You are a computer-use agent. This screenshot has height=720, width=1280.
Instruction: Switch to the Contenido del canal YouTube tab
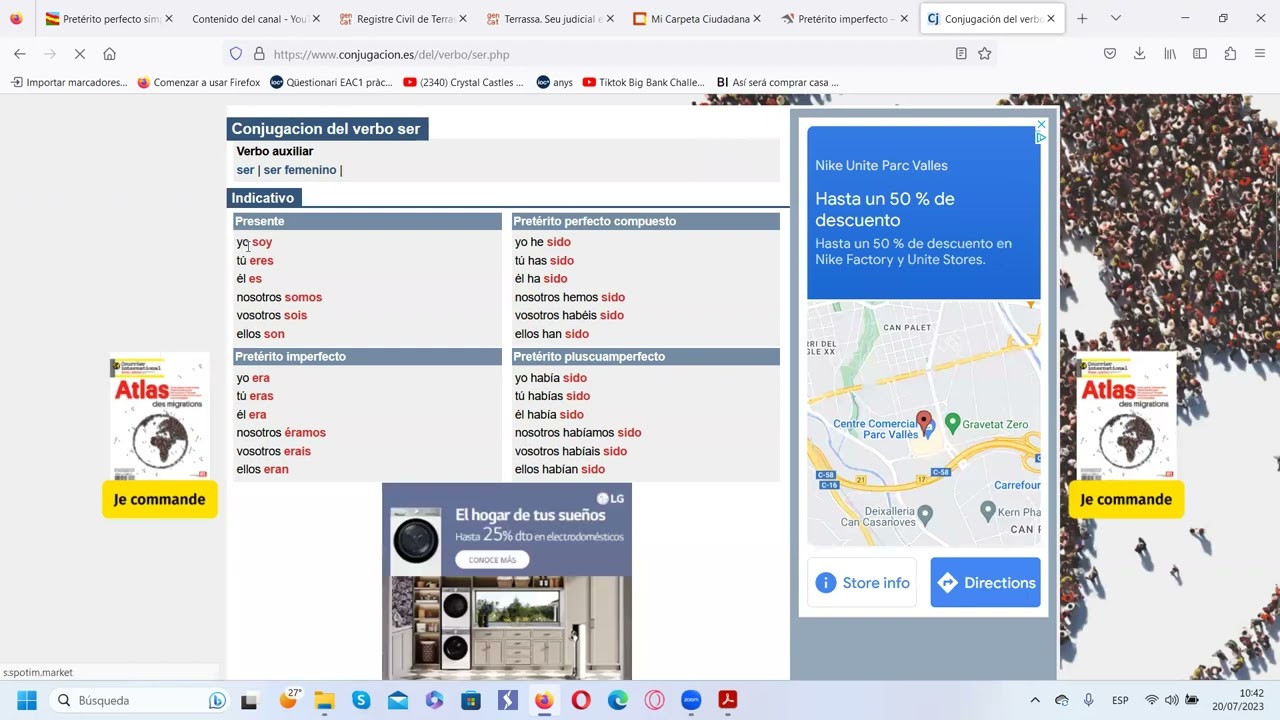click(255, 18)
